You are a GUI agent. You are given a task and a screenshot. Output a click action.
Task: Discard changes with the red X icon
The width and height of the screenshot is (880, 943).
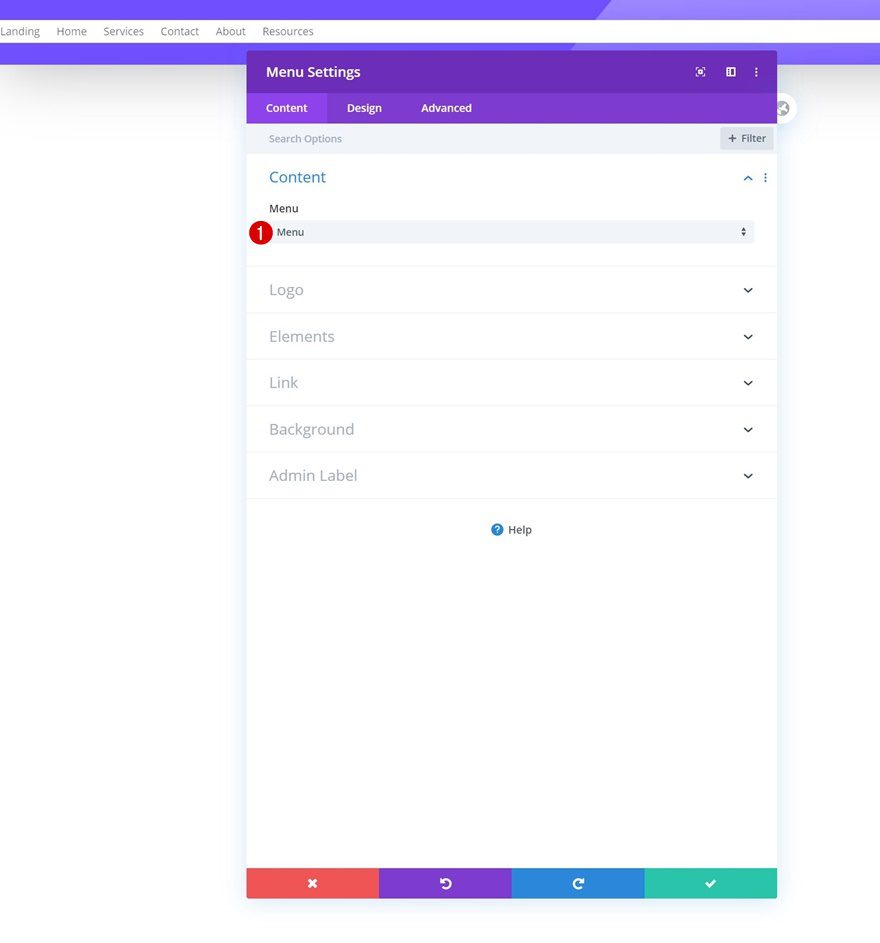(312, 883)
